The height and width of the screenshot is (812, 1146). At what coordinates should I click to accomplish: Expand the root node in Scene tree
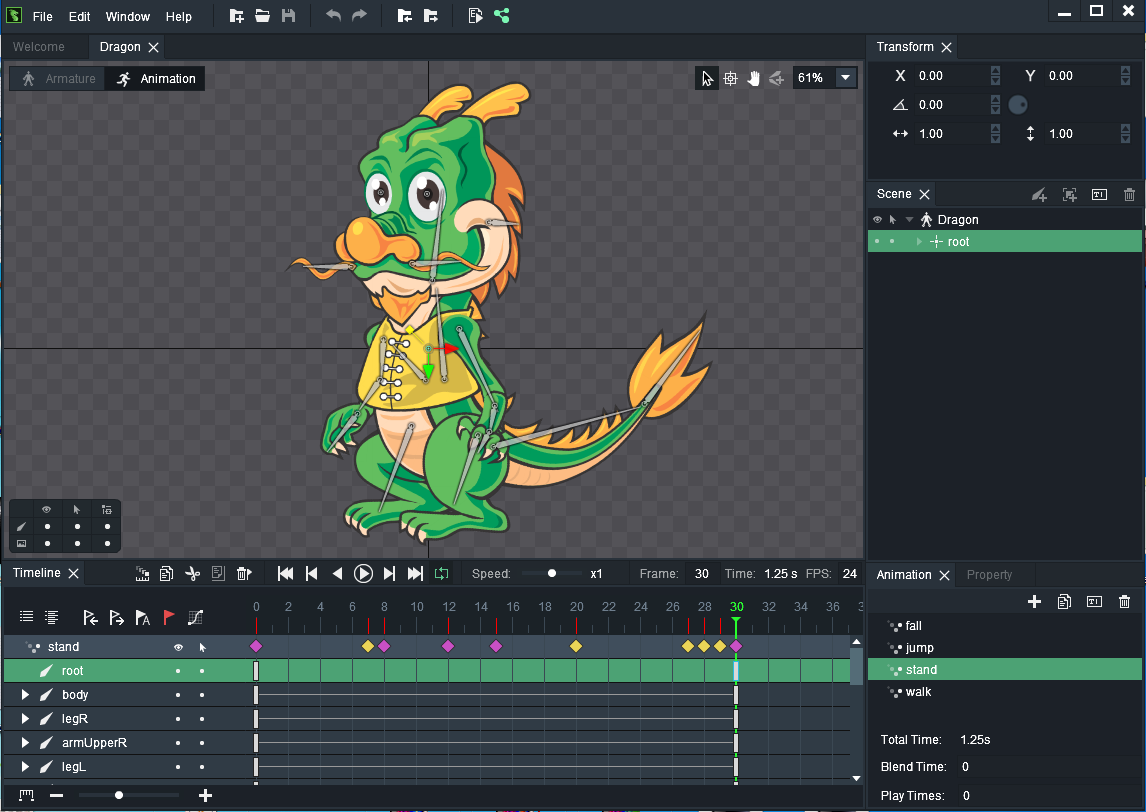tap(918, 242)
